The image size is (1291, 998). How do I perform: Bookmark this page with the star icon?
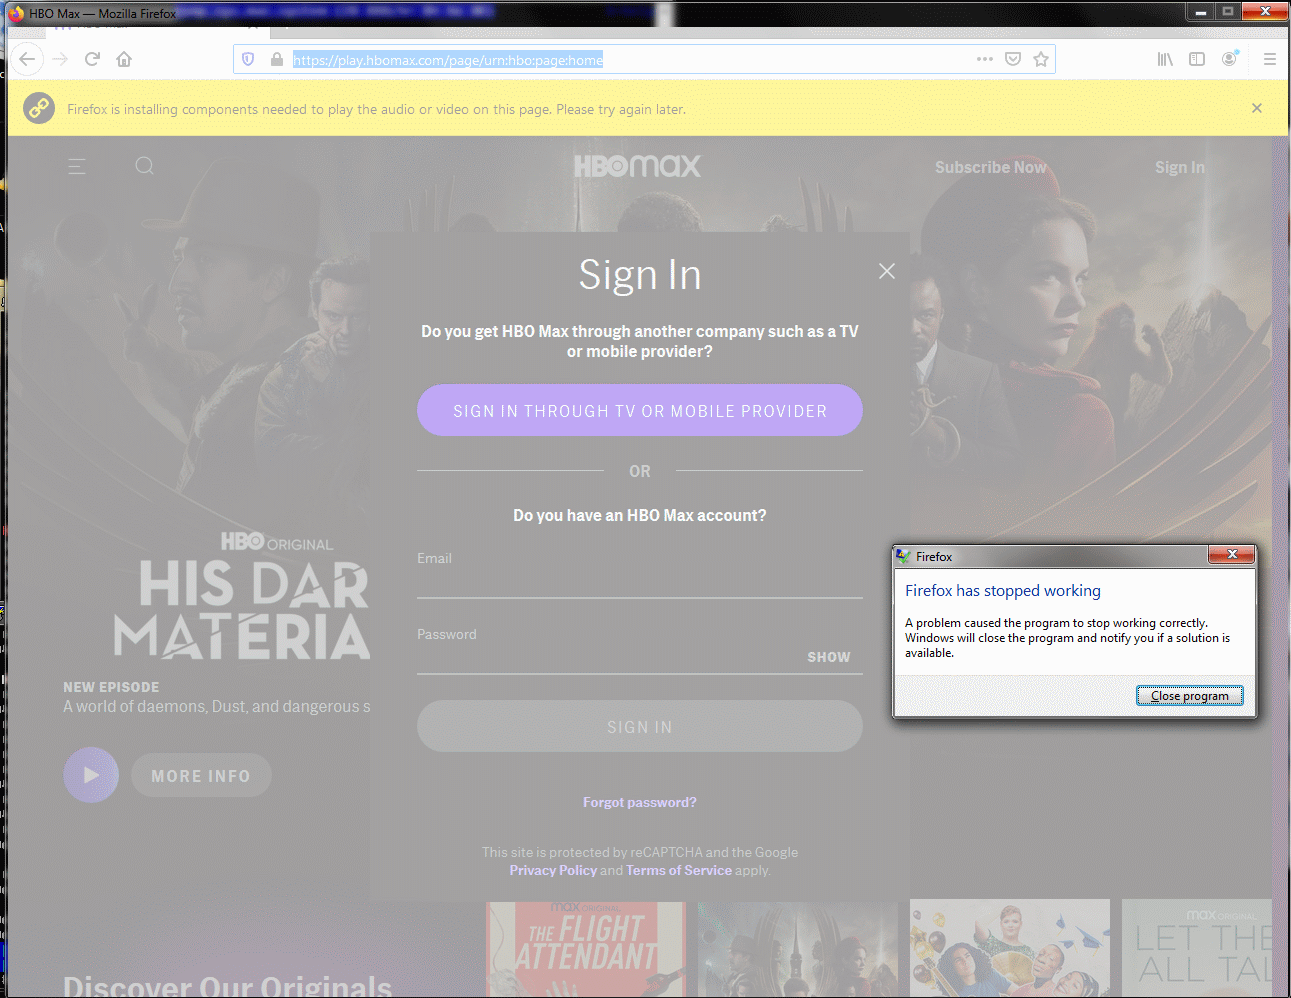coord(1040,59)
